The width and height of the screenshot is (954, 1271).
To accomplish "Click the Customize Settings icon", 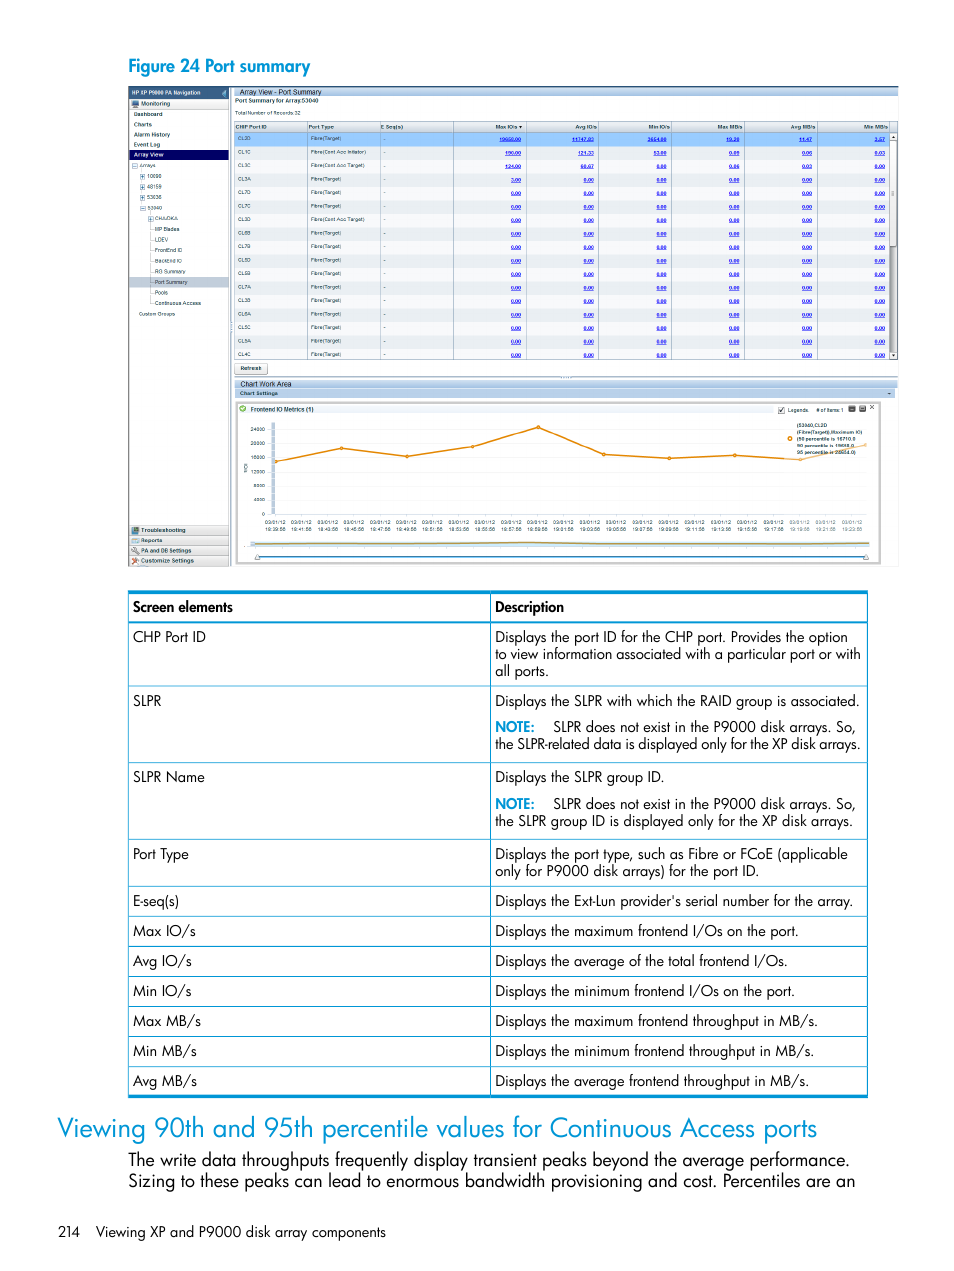I will (x=135, y=561).
